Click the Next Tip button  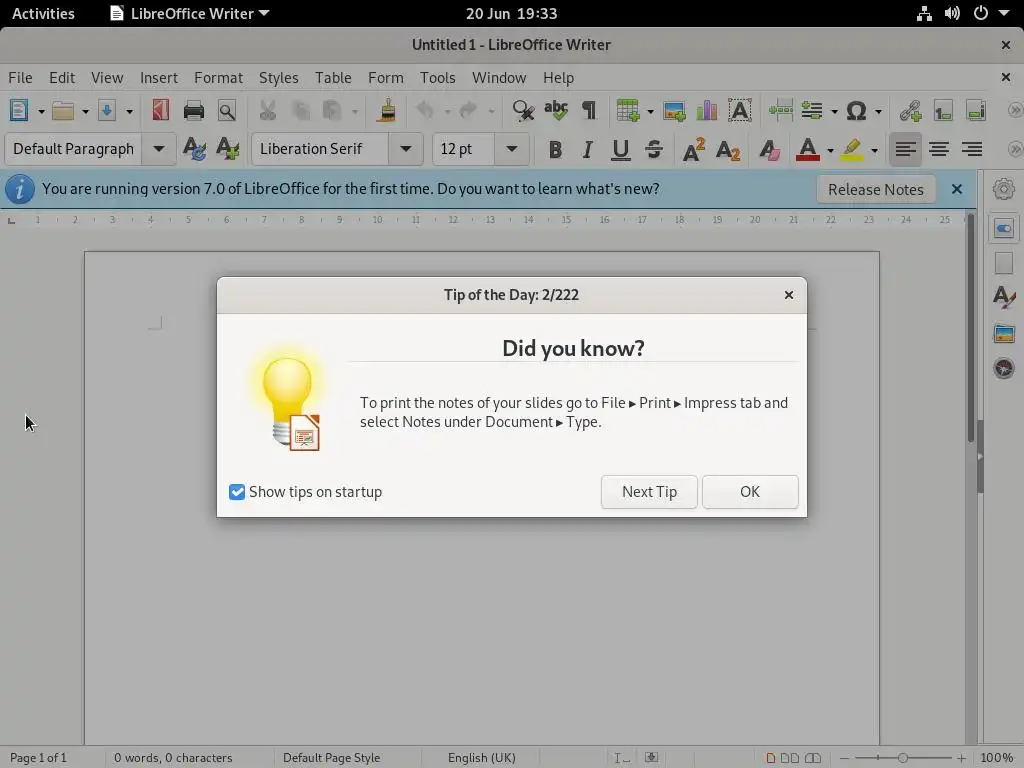649,492
